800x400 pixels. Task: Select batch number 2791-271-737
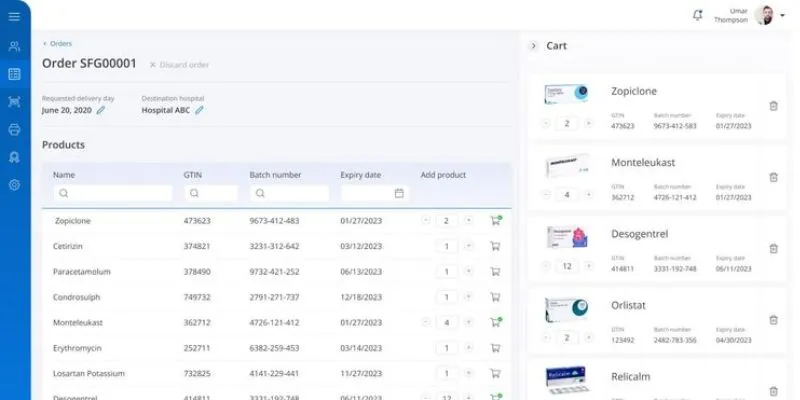pyautogui.click(x=274, y=297)
